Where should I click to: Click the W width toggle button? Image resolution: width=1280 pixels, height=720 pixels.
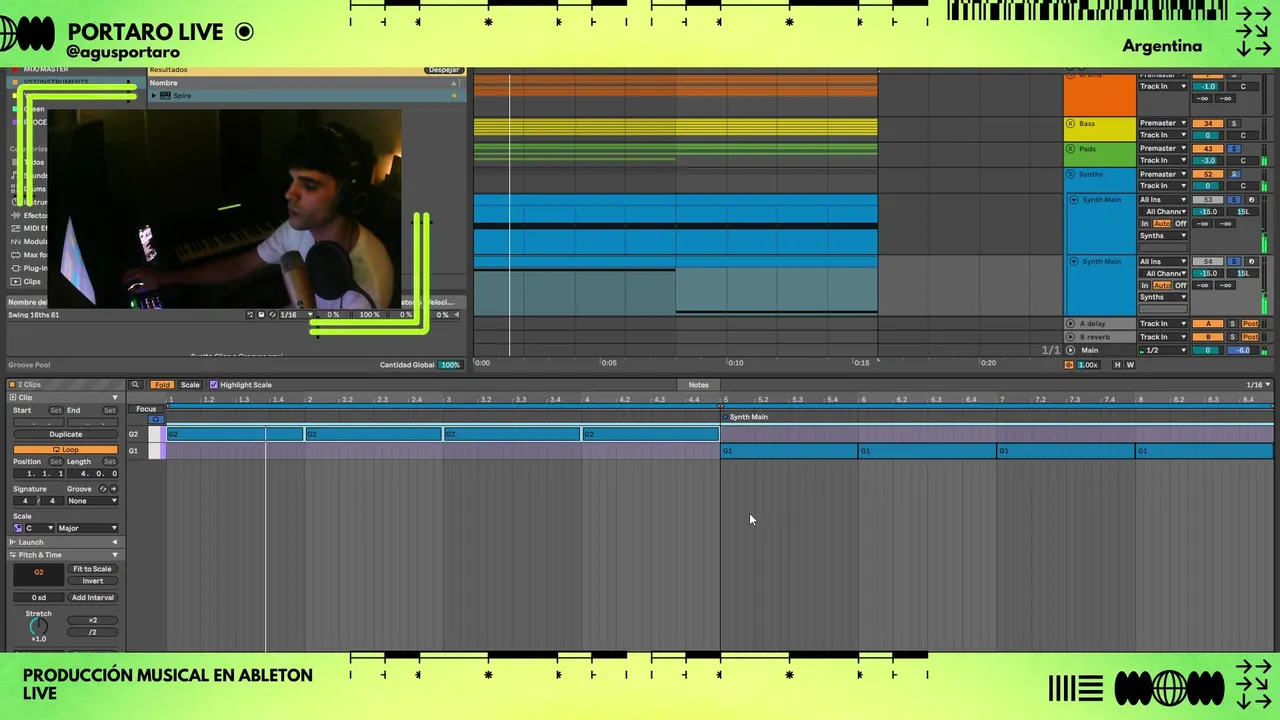(x=1130, y=365)
